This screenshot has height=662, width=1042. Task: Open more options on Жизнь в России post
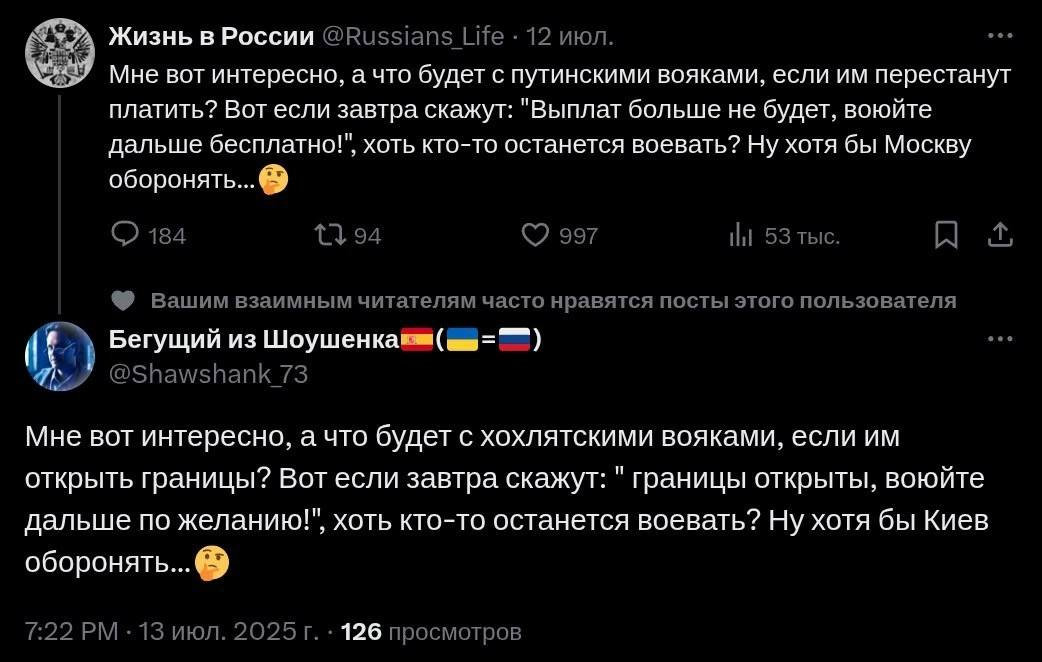tap(999, 37)
